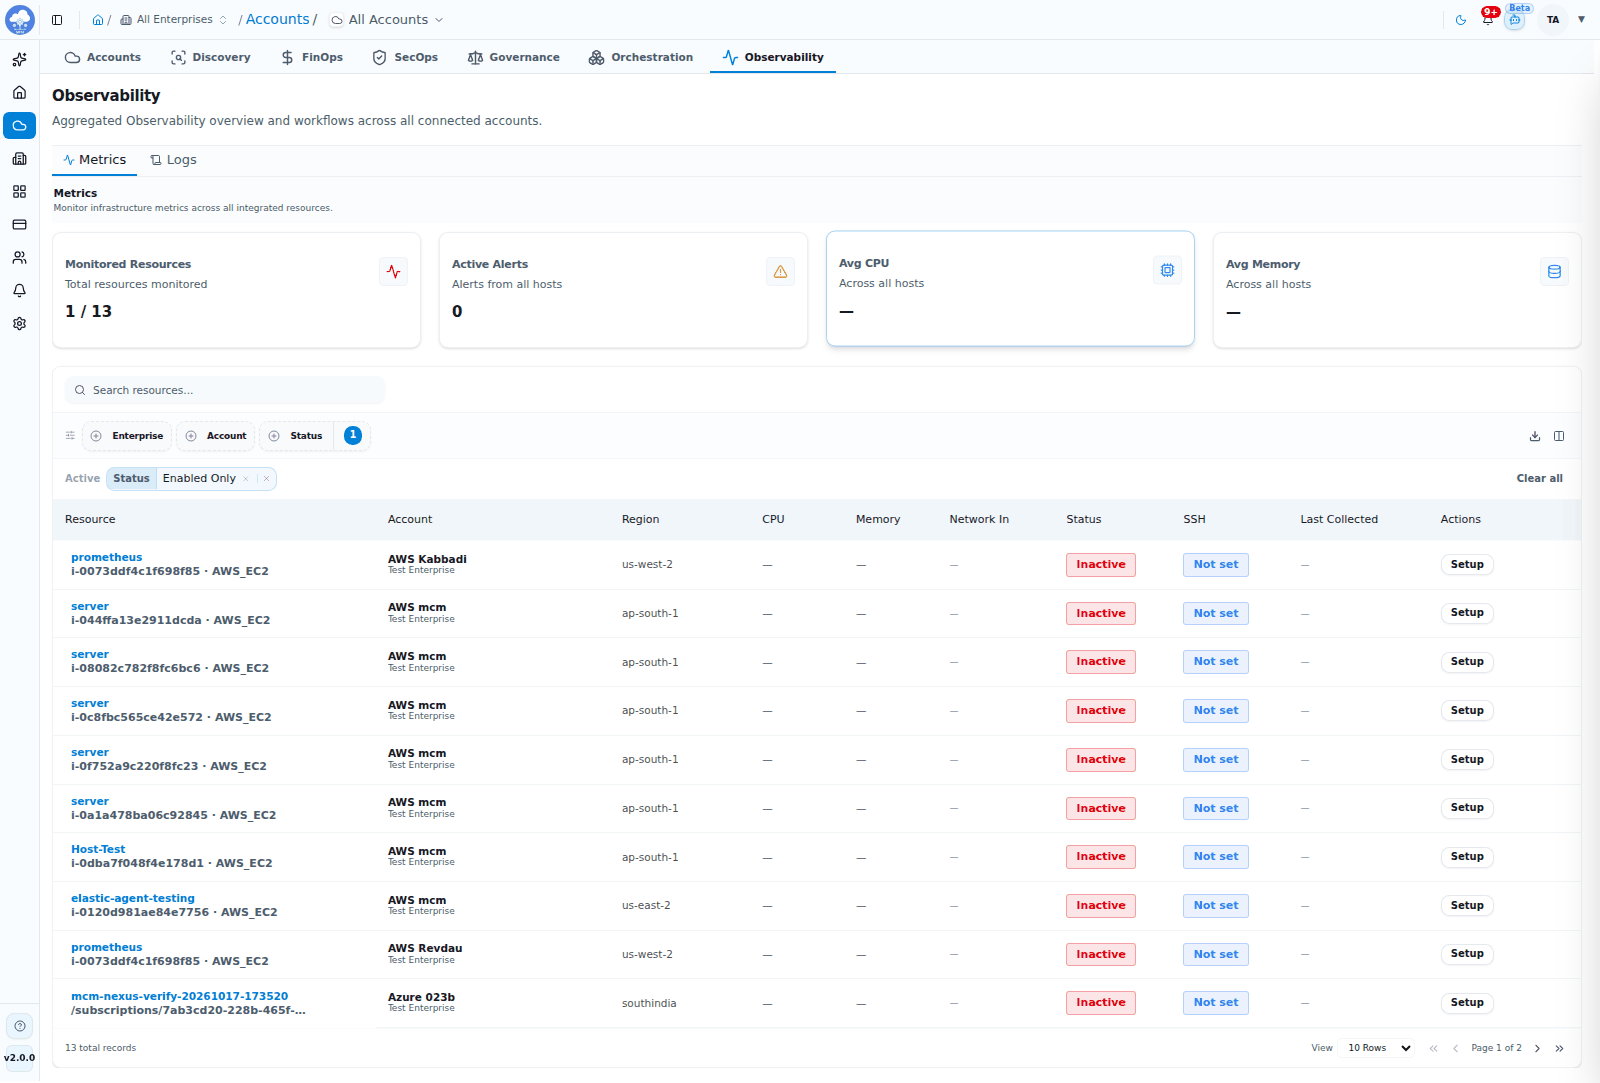Open the Governance tab
Viewport: 1600px width, 1083px height.
[x=514, y=58]
